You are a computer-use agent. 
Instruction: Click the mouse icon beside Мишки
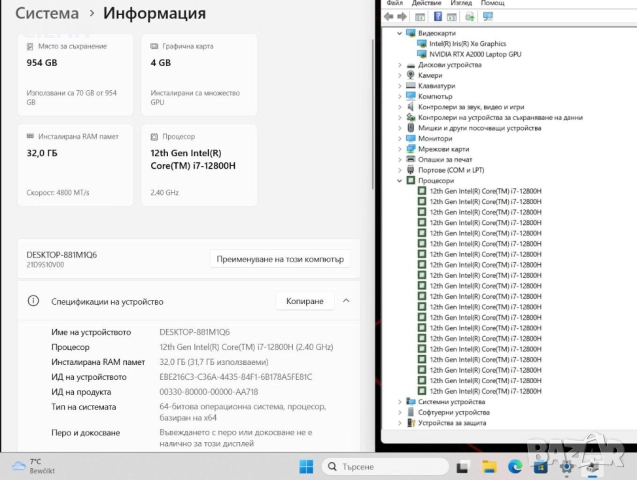[x=411, y=128]
